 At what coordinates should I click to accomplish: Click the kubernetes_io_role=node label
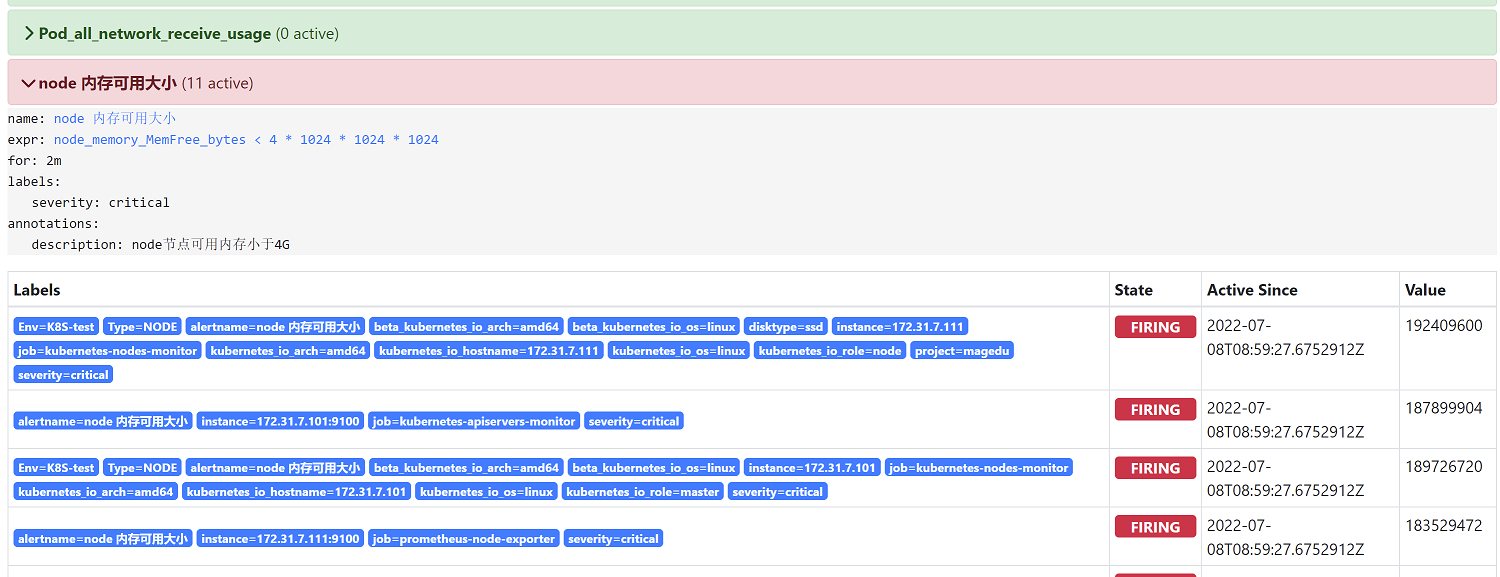pos(830,351)
